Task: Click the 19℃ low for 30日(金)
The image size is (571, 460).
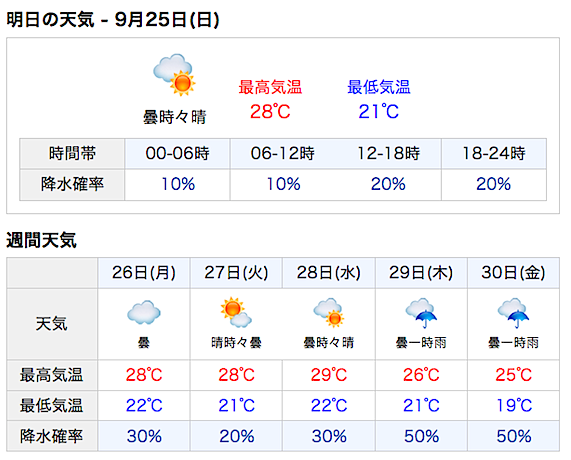Action: click(x=514, y=405)
